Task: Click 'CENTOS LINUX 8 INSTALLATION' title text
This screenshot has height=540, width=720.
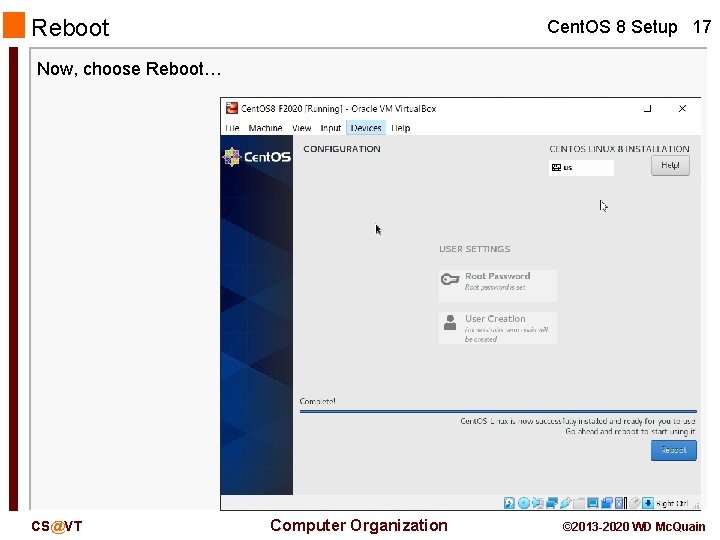Action: coord(619,149)
